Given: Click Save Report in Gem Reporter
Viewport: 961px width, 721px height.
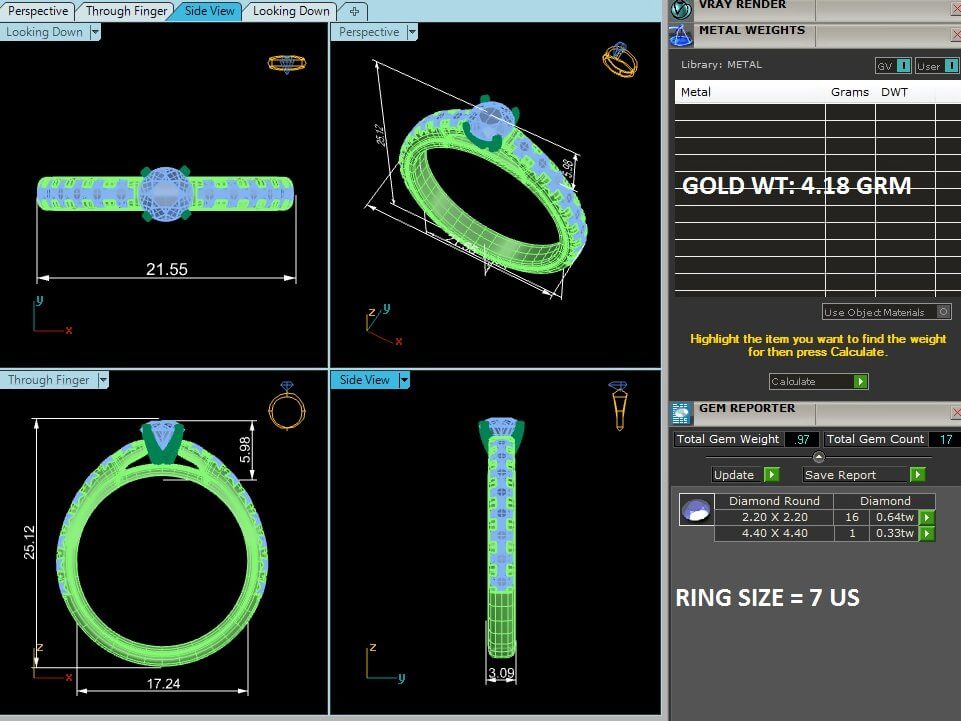Looking at the screenshot, I should click(x=864, y=475).
